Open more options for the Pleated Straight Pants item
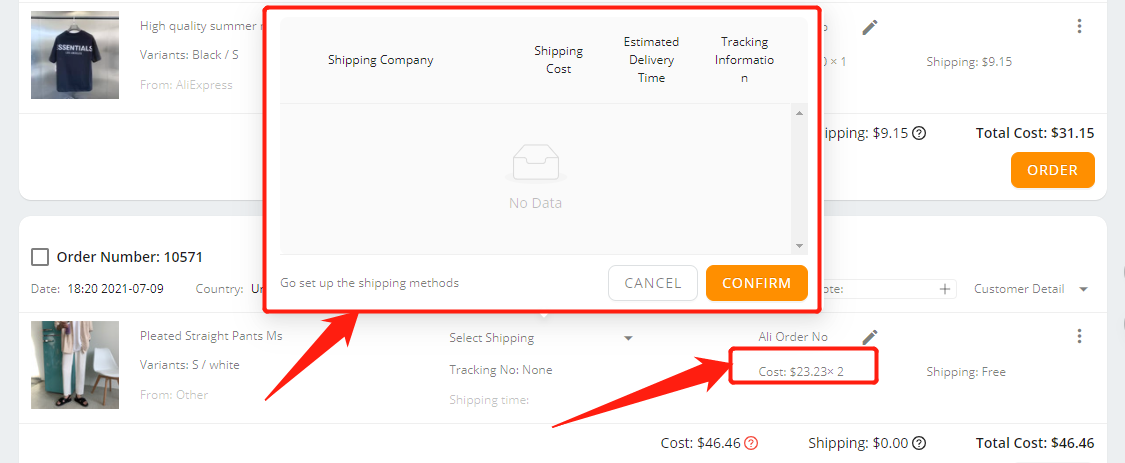 point(1079,336)
